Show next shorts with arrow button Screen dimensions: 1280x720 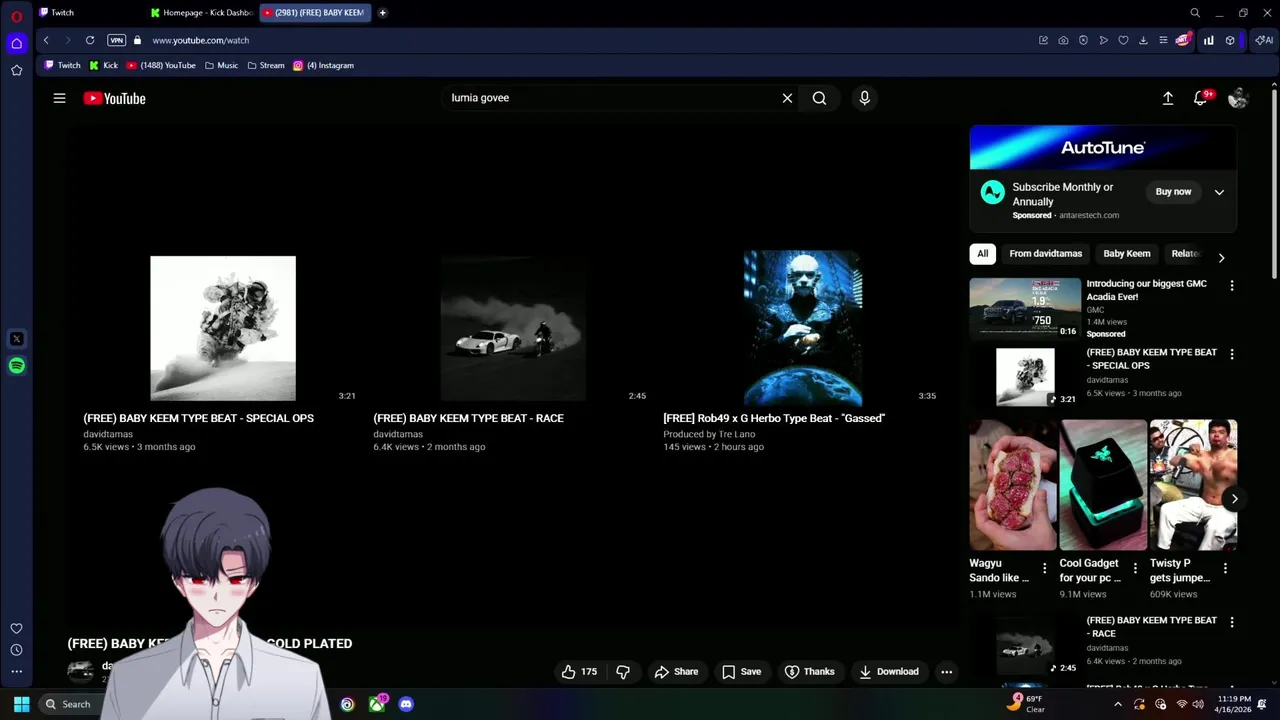[x=1234, y=498]
